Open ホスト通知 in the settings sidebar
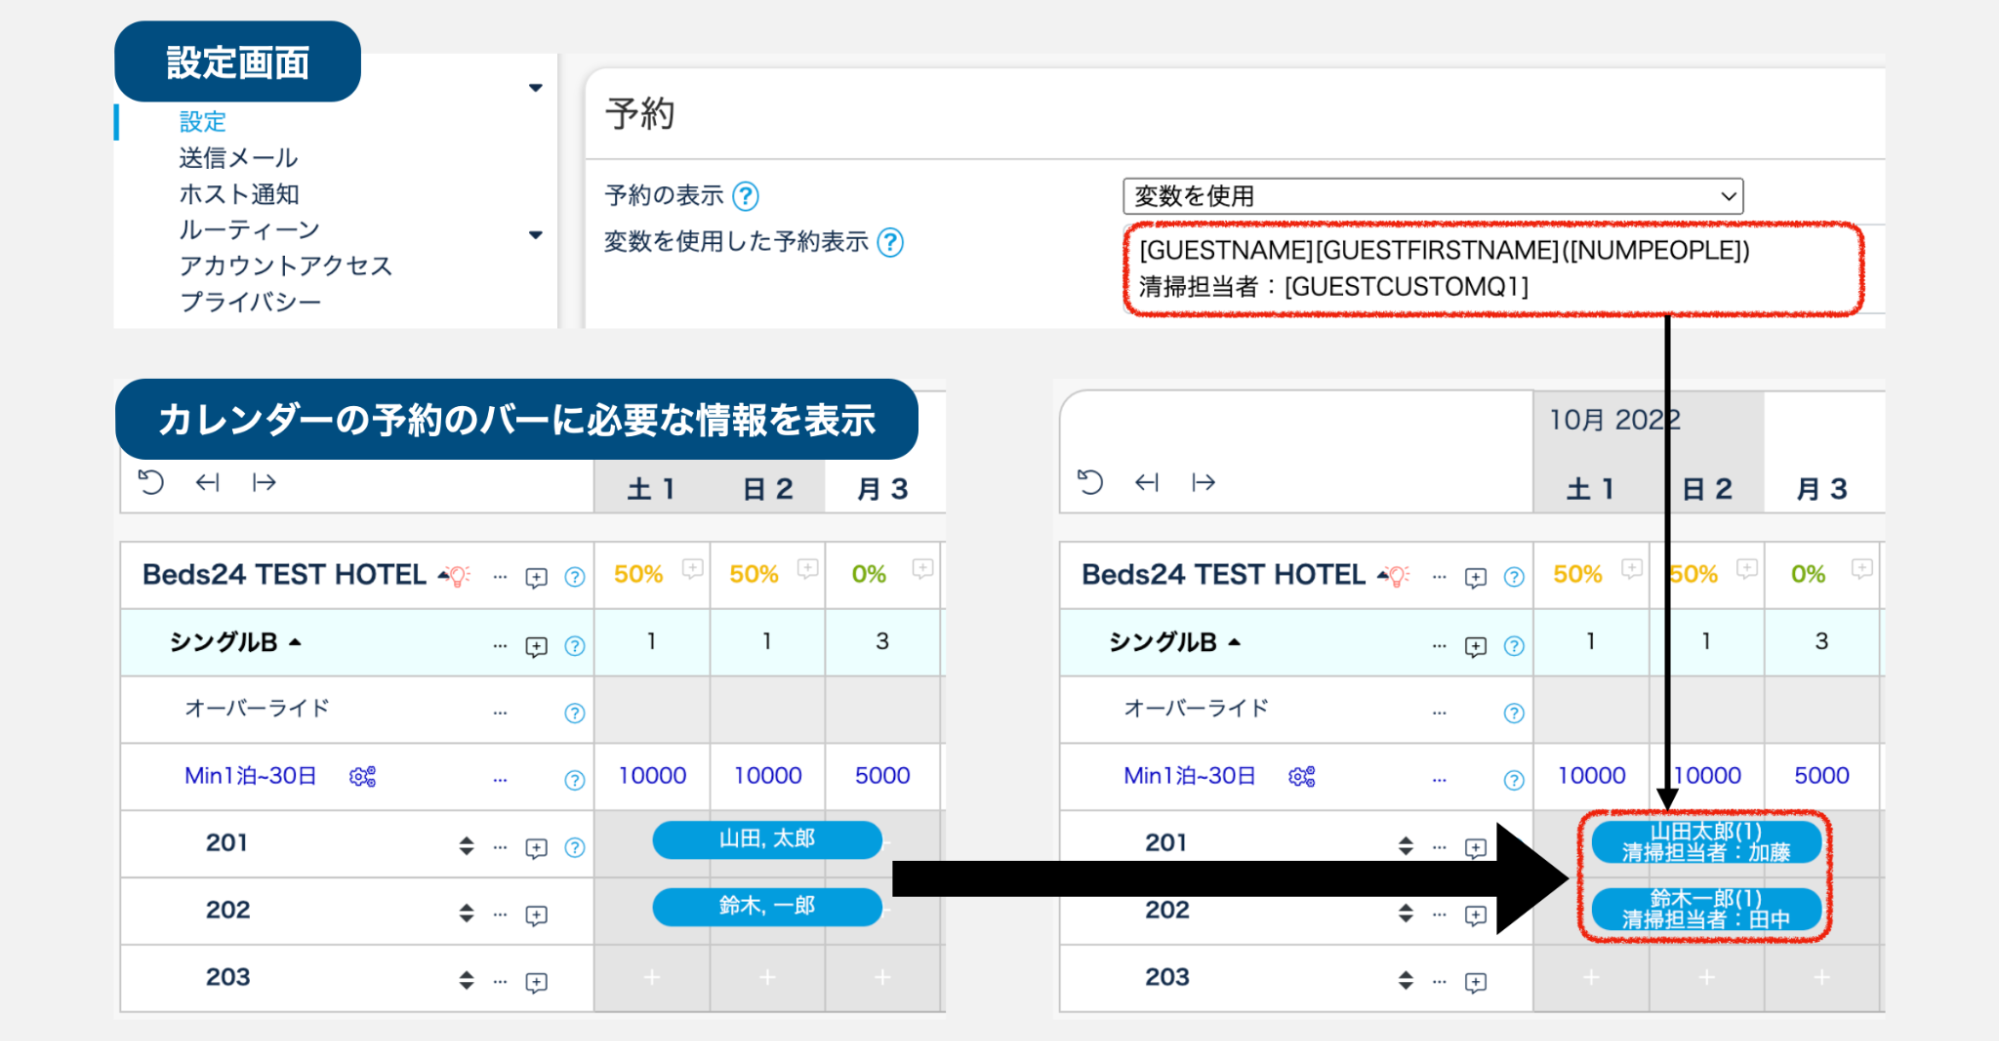 (239, 194)
